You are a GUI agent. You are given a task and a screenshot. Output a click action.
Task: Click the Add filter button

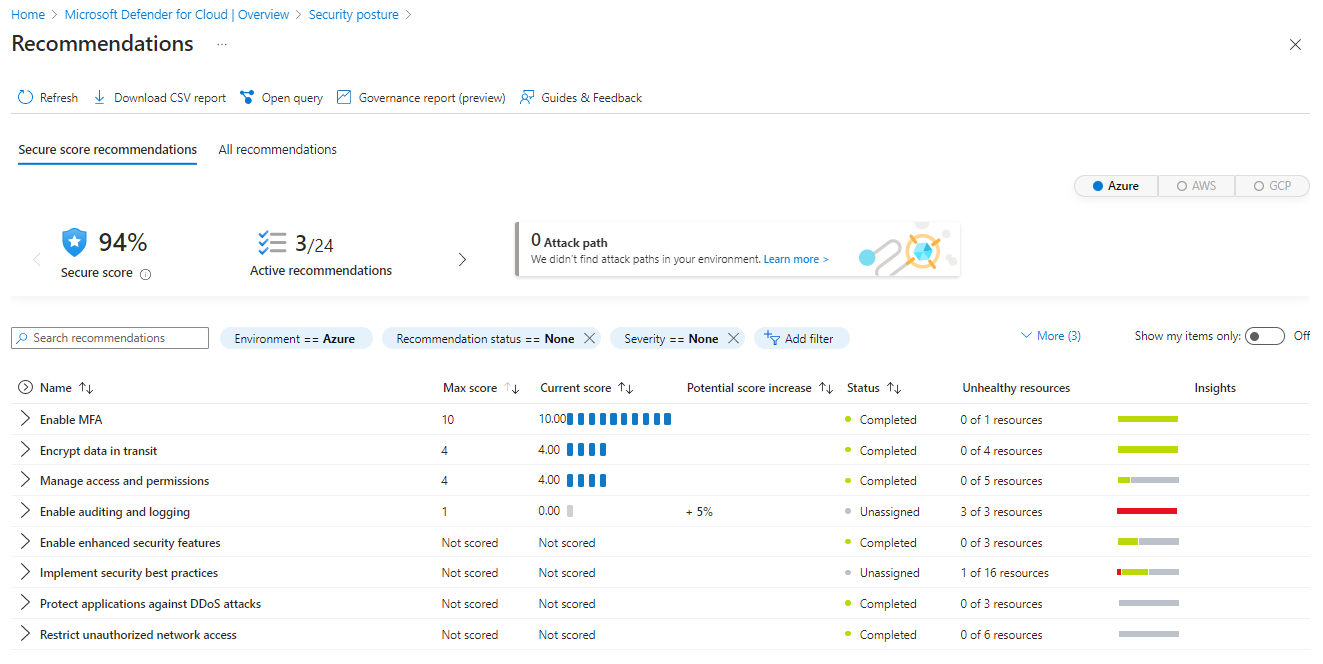pos(800,339)
